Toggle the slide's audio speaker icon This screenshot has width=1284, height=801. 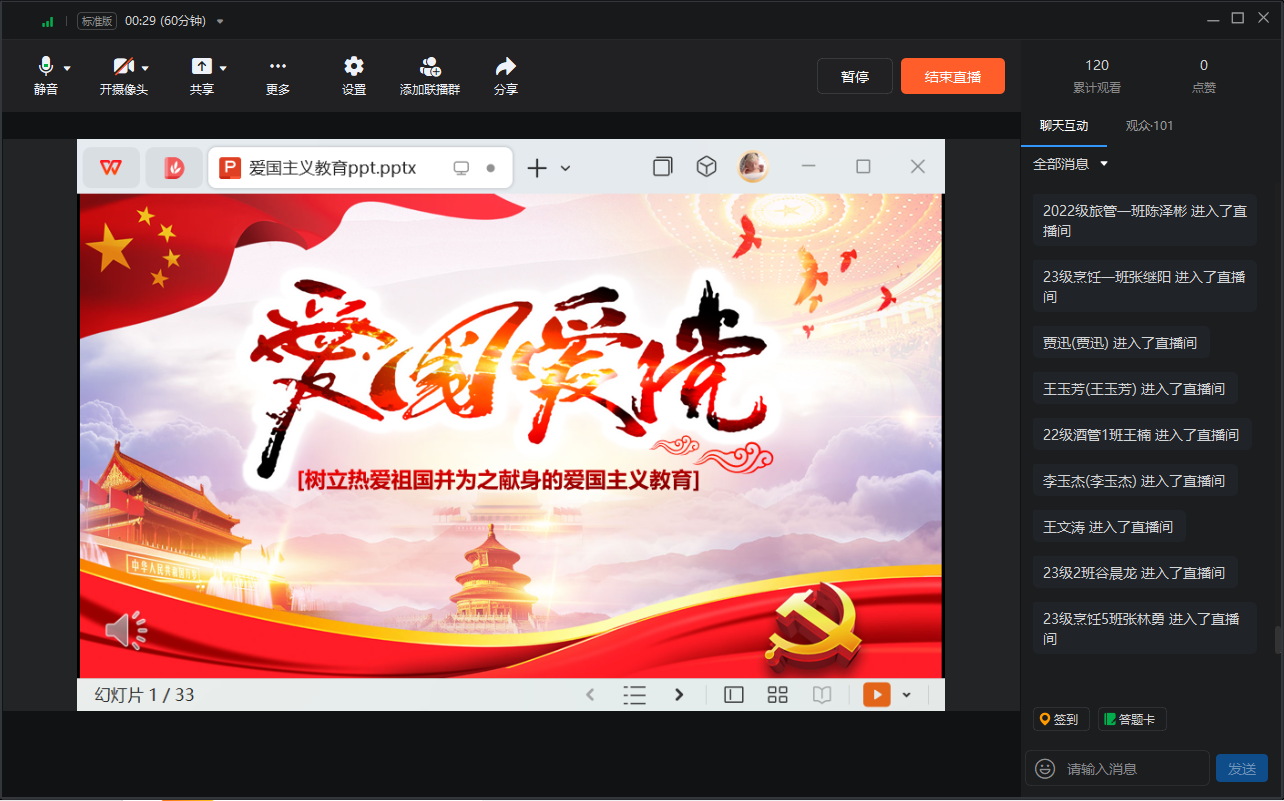[x=126, y=630]
